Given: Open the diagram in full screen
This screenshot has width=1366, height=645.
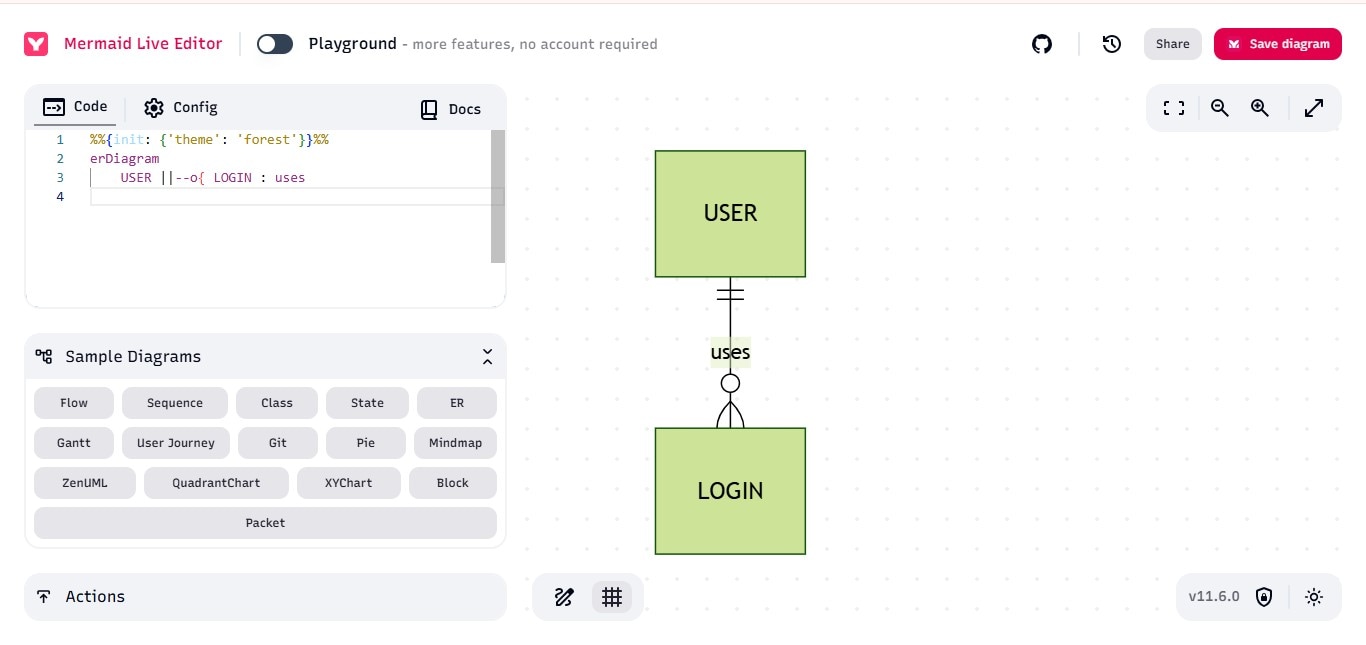Looking at the screenshot, I should (1314, 109).
